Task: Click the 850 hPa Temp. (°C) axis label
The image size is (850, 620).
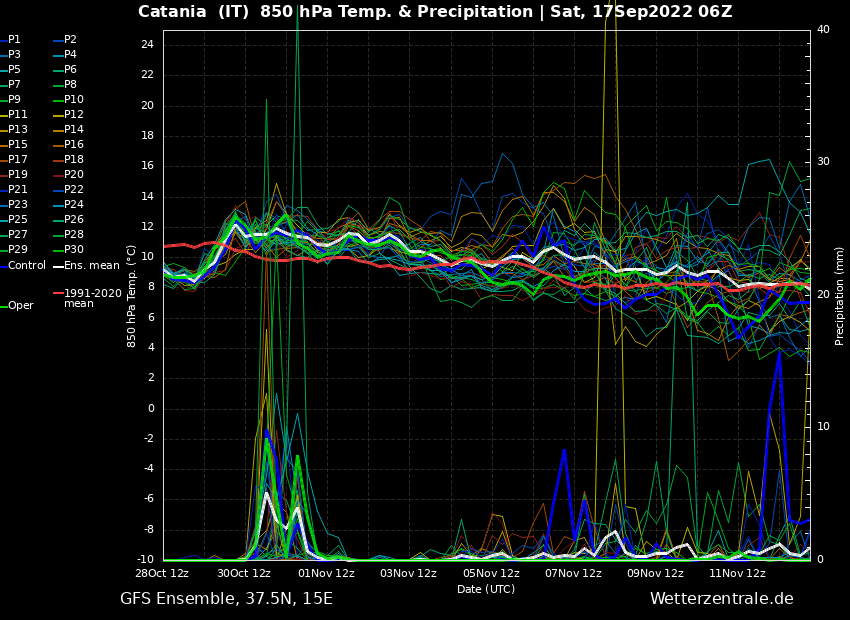Action: tap(132, 295)
